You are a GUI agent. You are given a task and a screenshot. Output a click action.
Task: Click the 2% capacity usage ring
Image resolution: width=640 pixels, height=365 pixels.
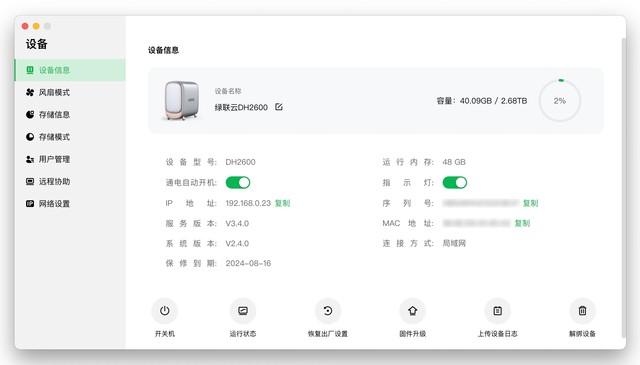click(560, 100)
